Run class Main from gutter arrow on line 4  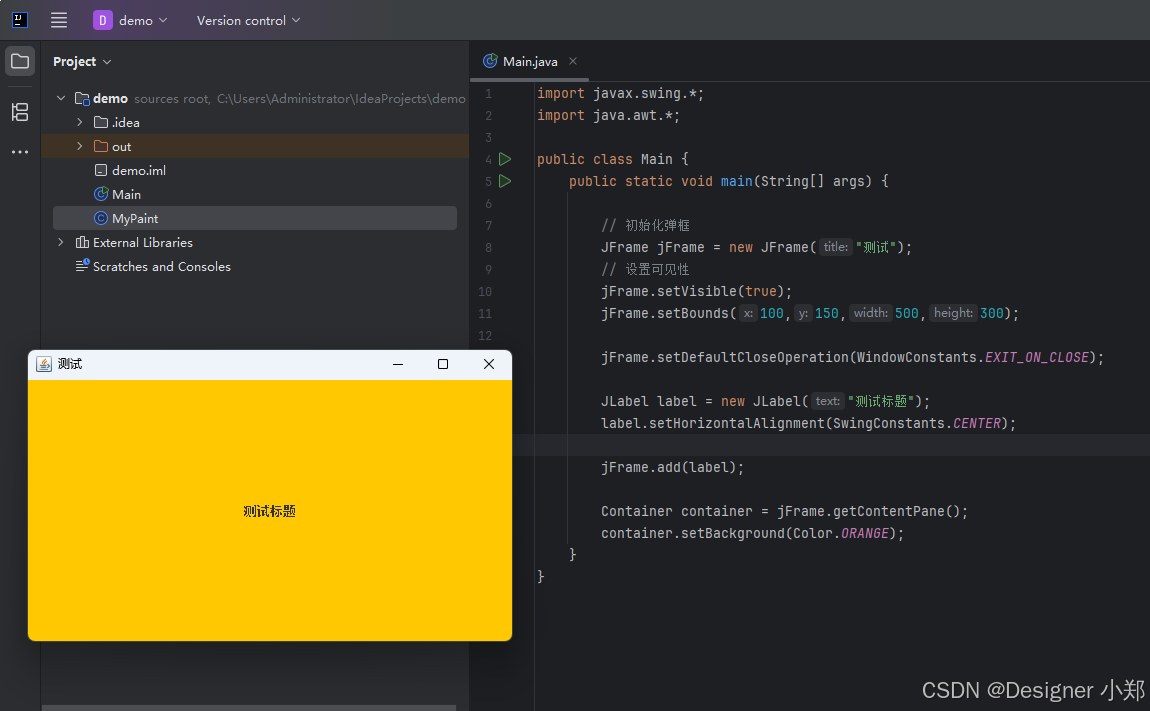505,158
